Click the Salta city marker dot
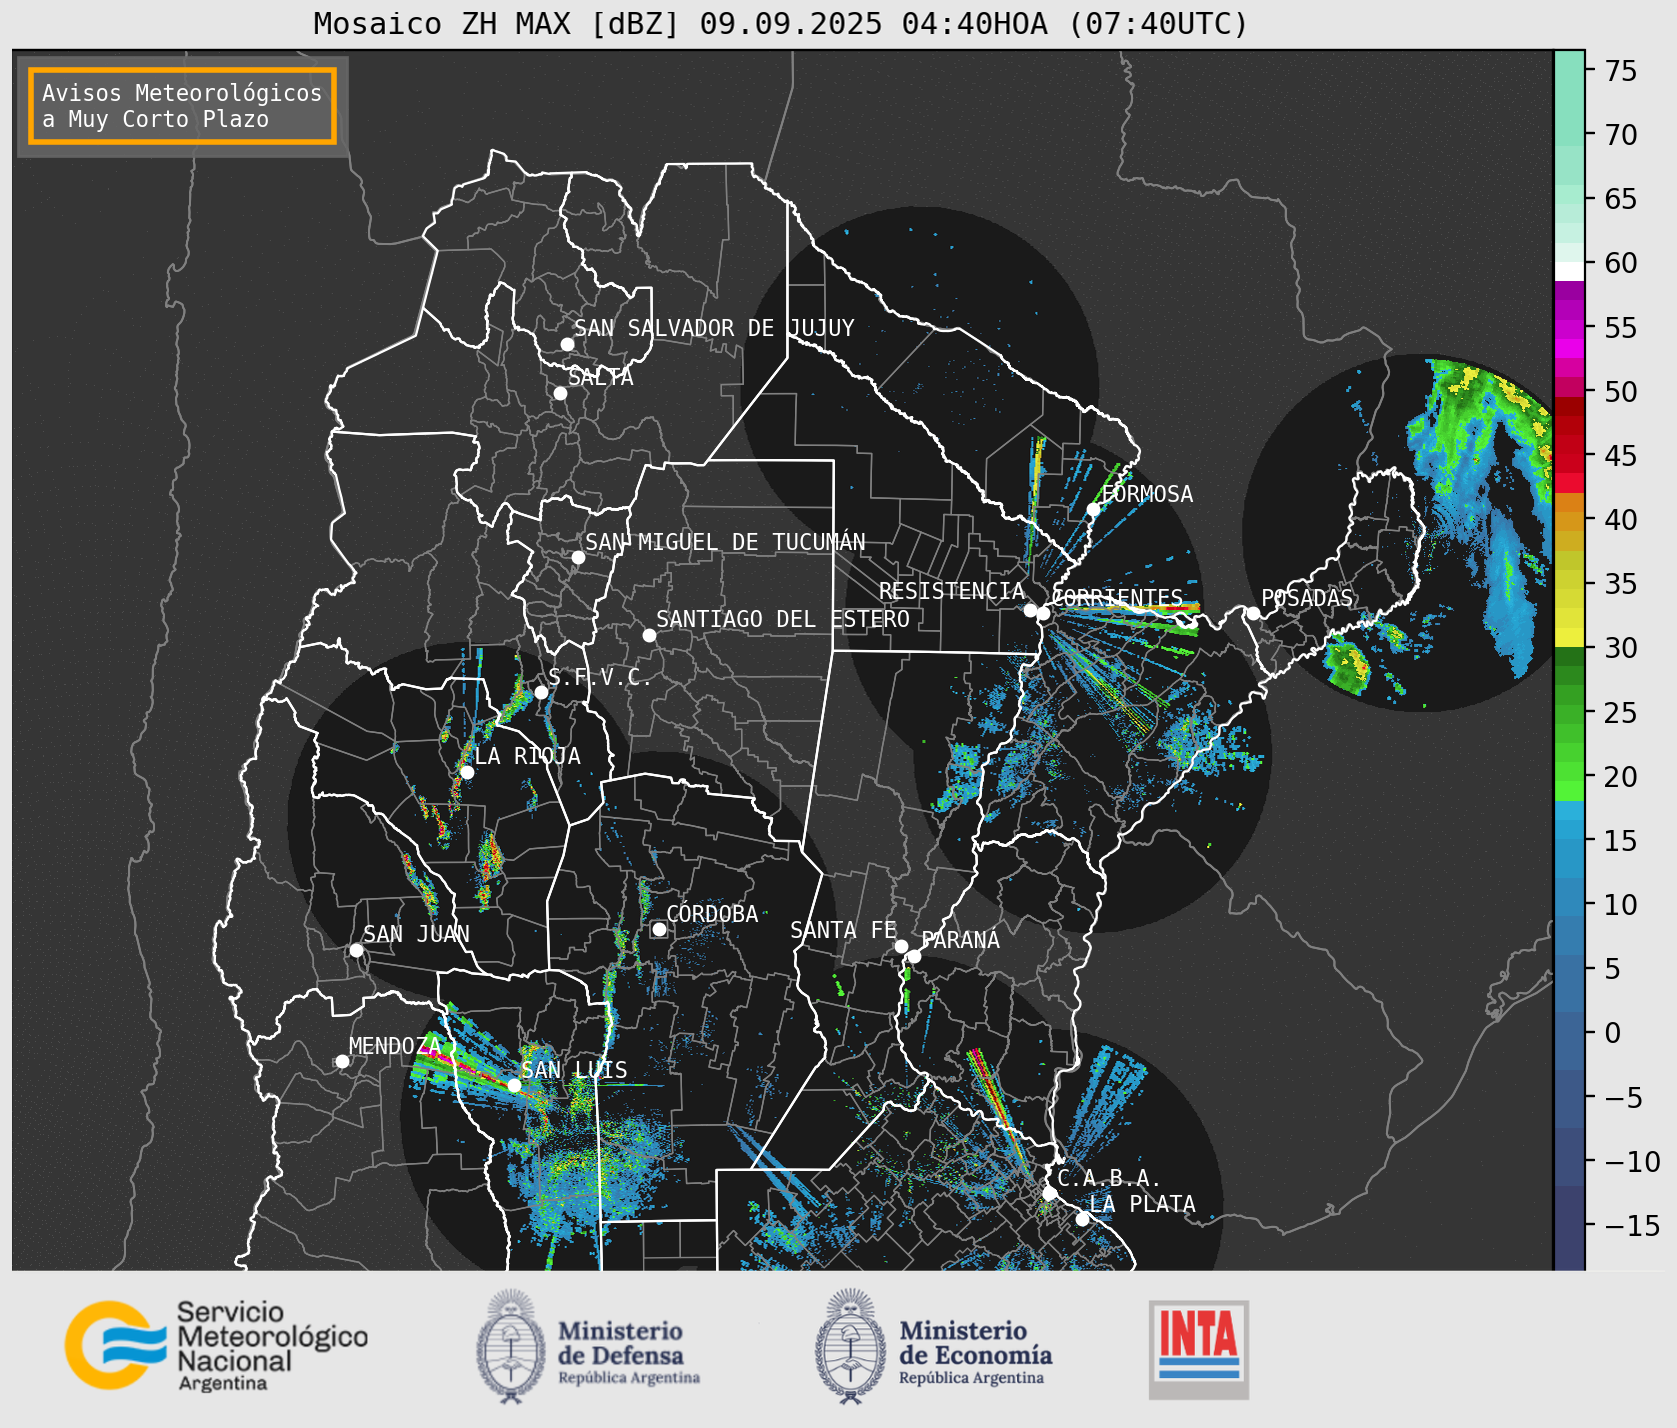This screenshot has width=1677, height=1428. coord(560,393)
